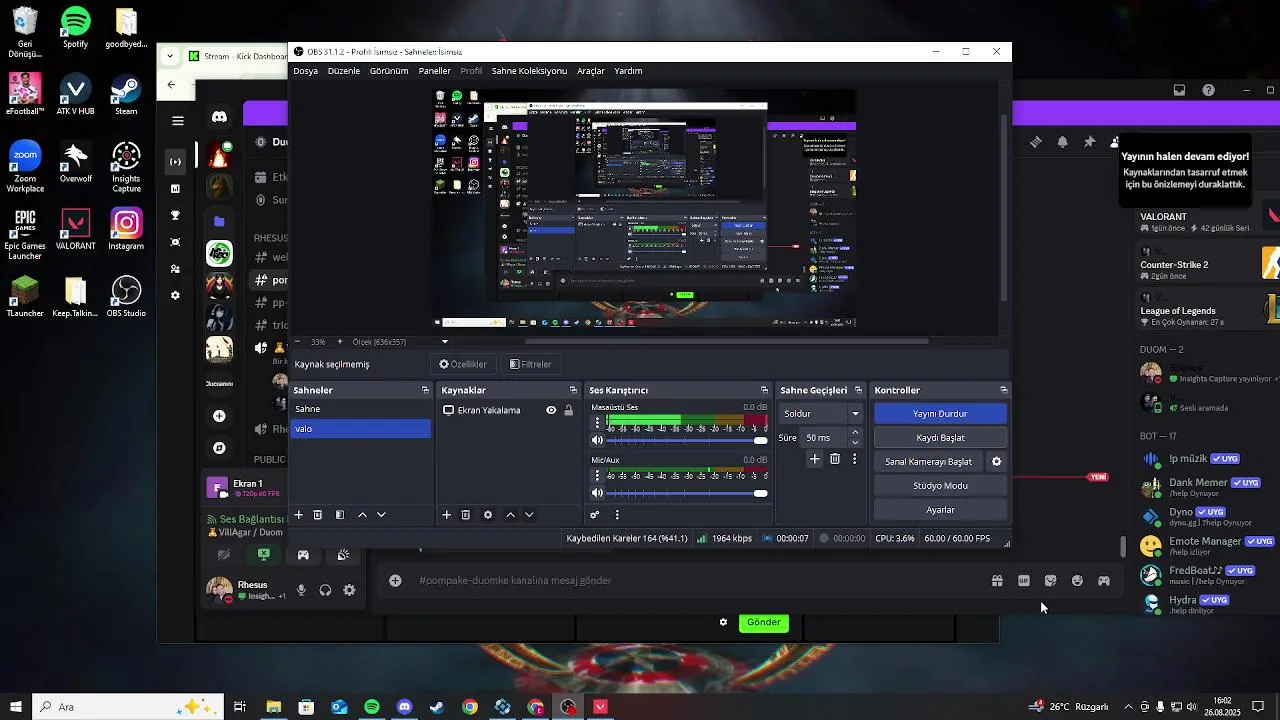Viewport: 1280px width, 720px height.
Task: Add a scene transition with plus icon
Action: tap(815, 459)
